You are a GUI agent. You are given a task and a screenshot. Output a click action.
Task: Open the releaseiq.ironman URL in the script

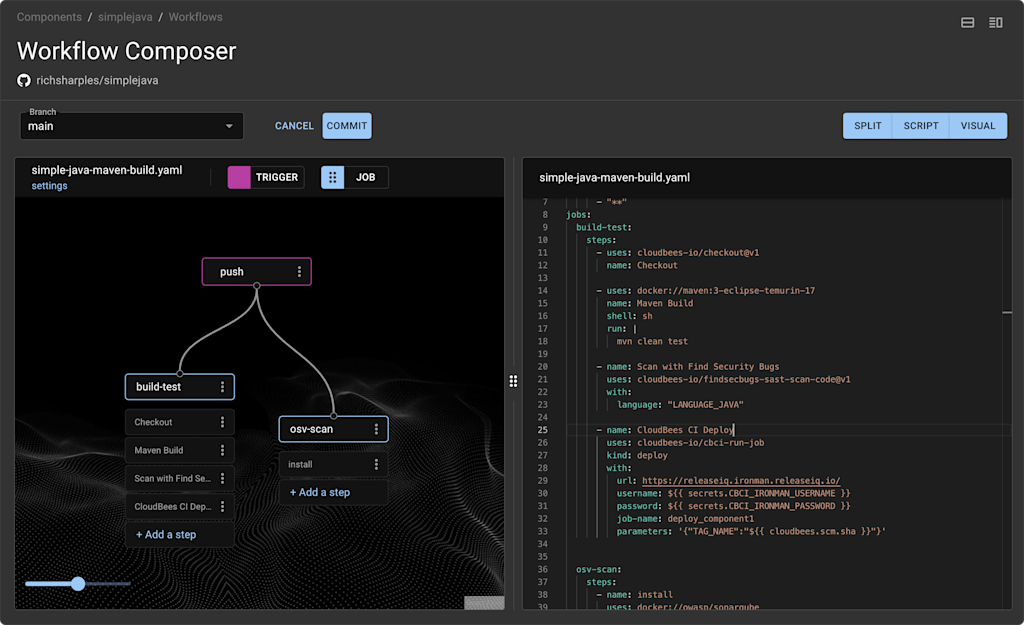[x=741, y=481]
